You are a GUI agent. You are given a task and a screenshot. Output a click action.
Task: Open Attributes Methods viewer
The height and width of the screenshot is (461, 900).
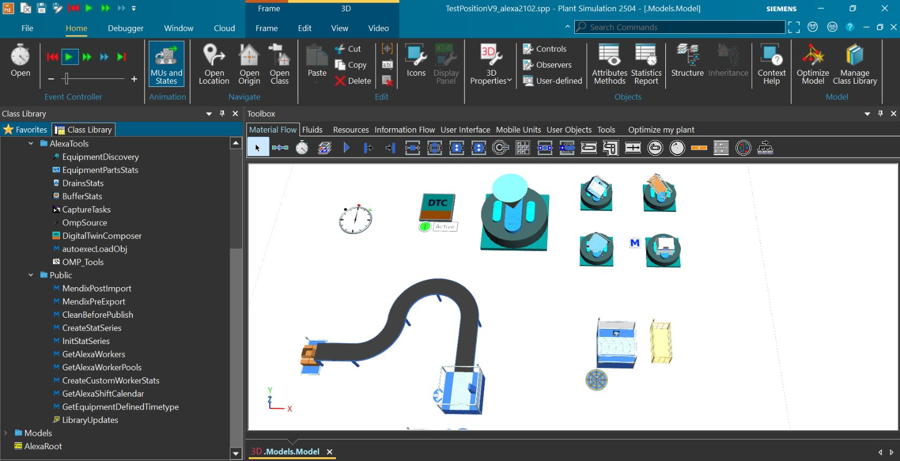[x=610, y=64]
